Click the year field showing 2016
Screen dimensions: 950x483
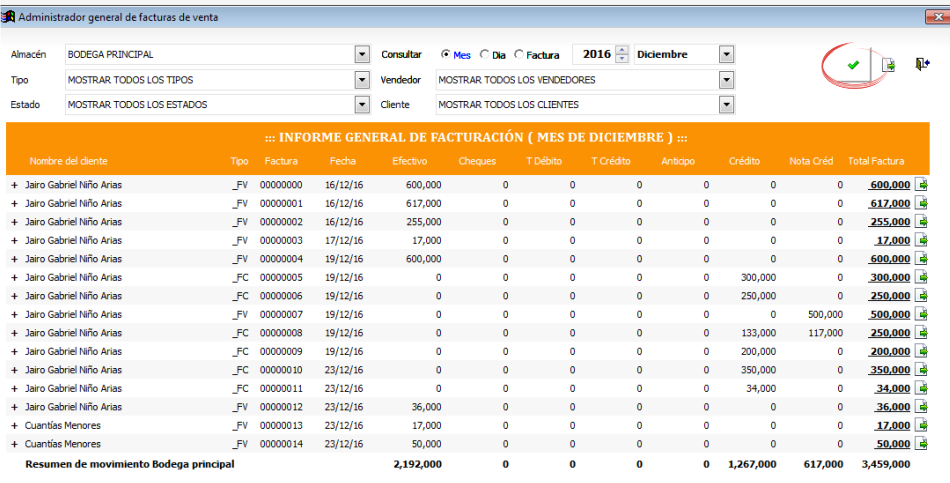(594, 54)
